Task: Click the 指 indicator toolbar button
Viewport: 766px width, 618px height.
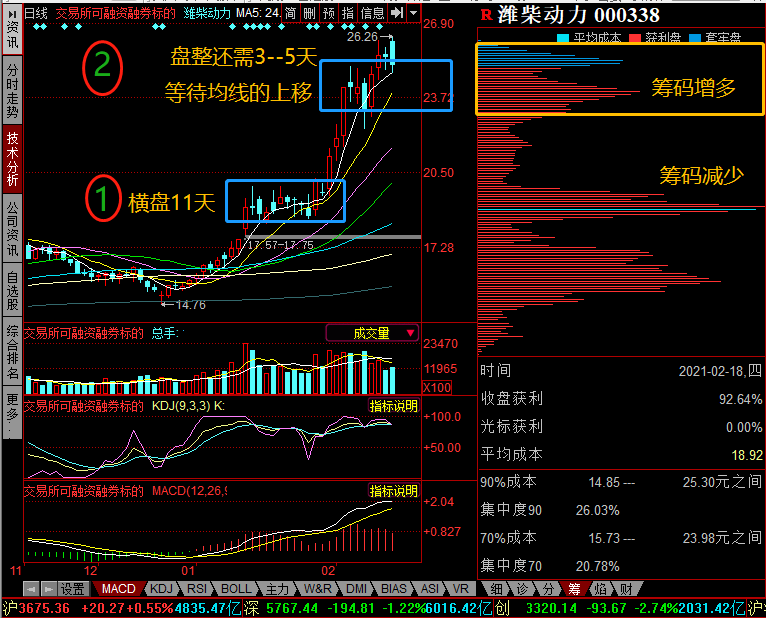Action: coord(348,13)
